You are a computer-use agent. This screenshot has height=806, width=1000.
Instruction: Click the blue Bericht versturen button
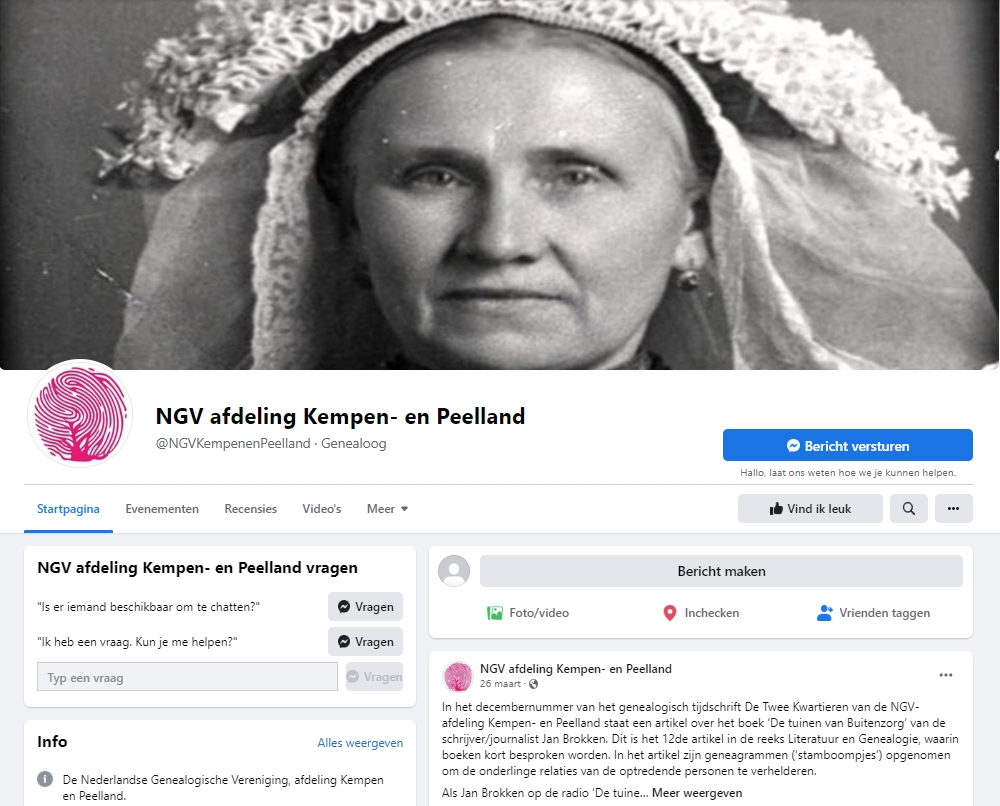[848, 445]
